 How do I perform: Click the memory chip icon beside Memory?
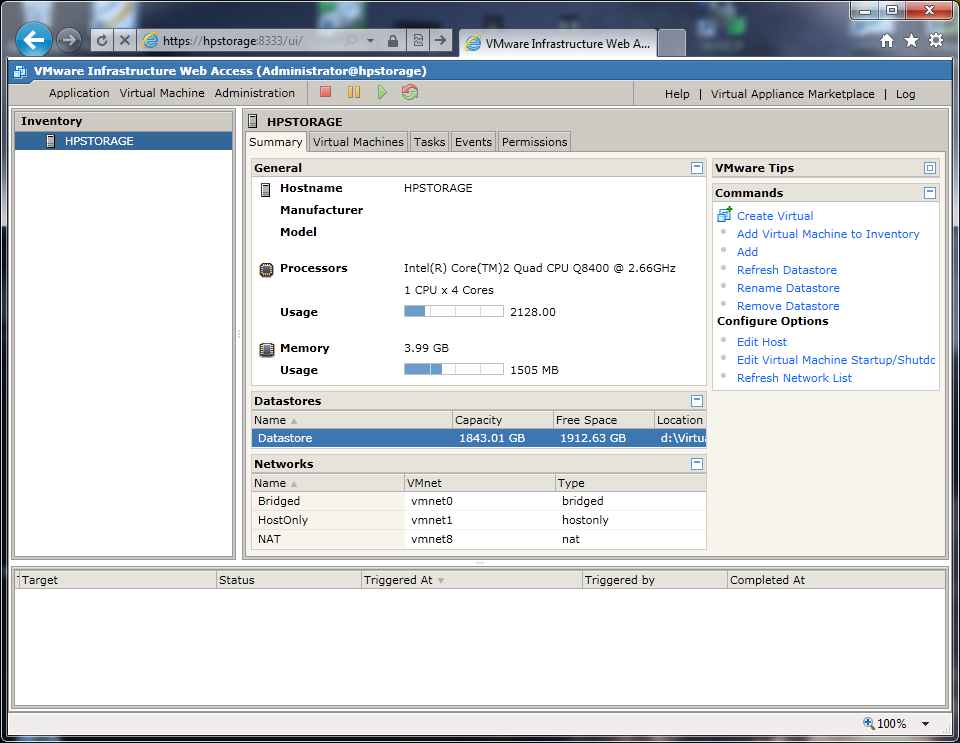(x=266, y=349)
